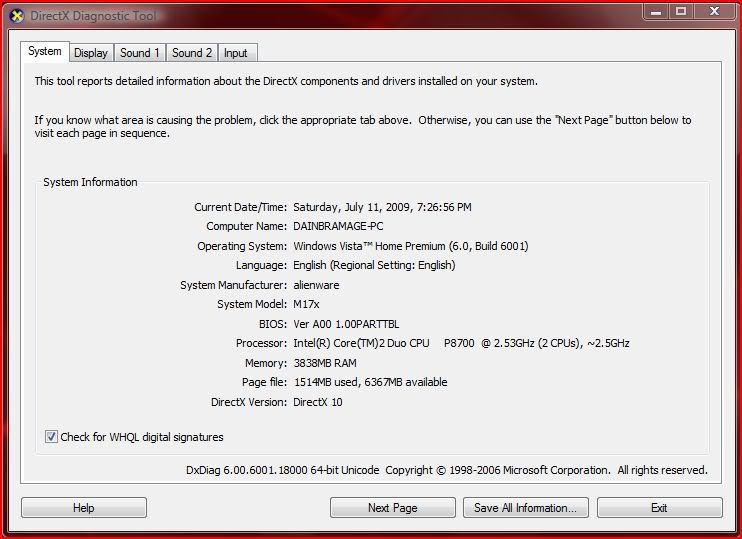Open the Sound 1 tab
The height and width of the screenshot is (539, 742).
[140, 53]
